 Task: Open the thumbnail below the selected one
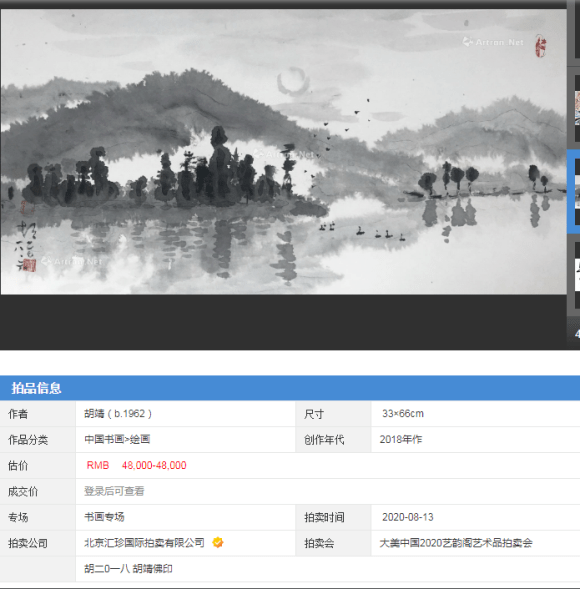click(577, 274)
